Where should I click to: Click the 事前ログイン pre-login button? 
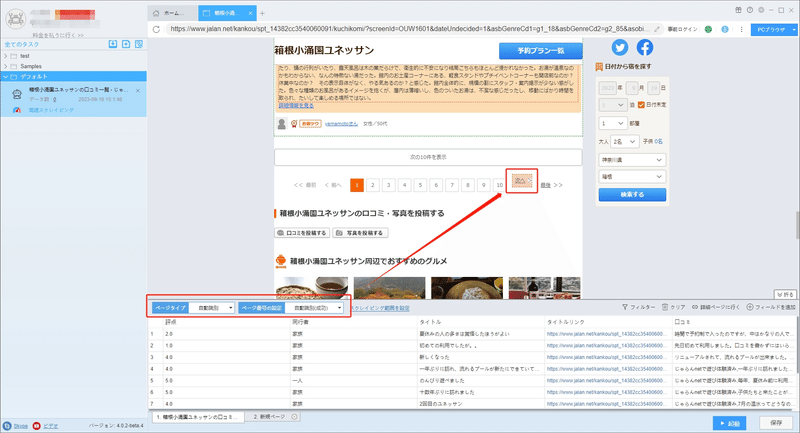(682, 30)
